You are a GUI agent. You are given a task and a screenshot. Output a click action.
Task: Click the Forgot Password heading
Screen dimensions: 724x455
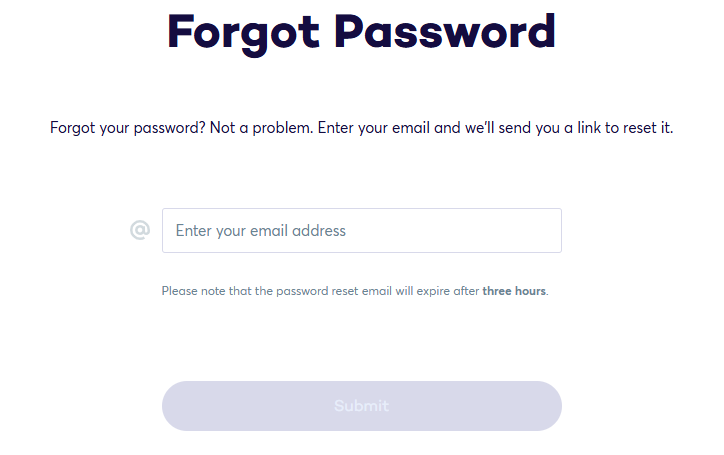[x=361, y=32]
